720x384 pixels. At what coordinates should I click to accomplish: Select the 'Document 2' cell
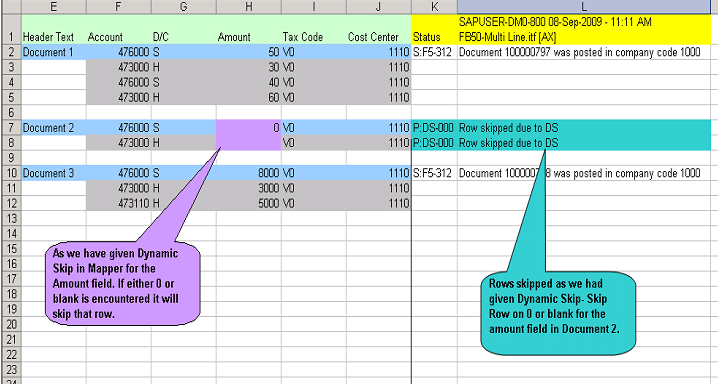[x=54, y=128]
